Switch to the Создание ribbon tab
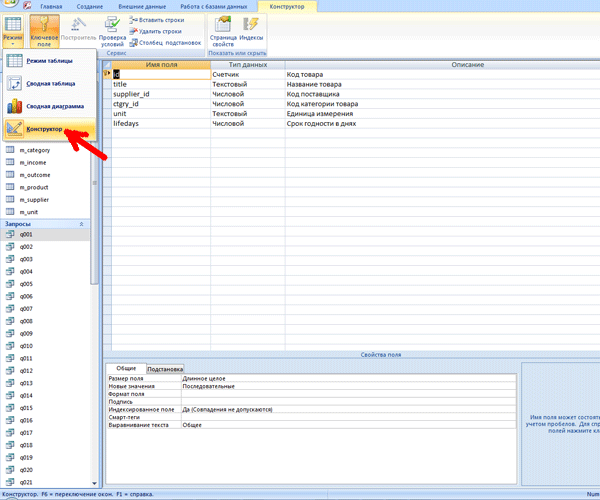 (90, 7)
